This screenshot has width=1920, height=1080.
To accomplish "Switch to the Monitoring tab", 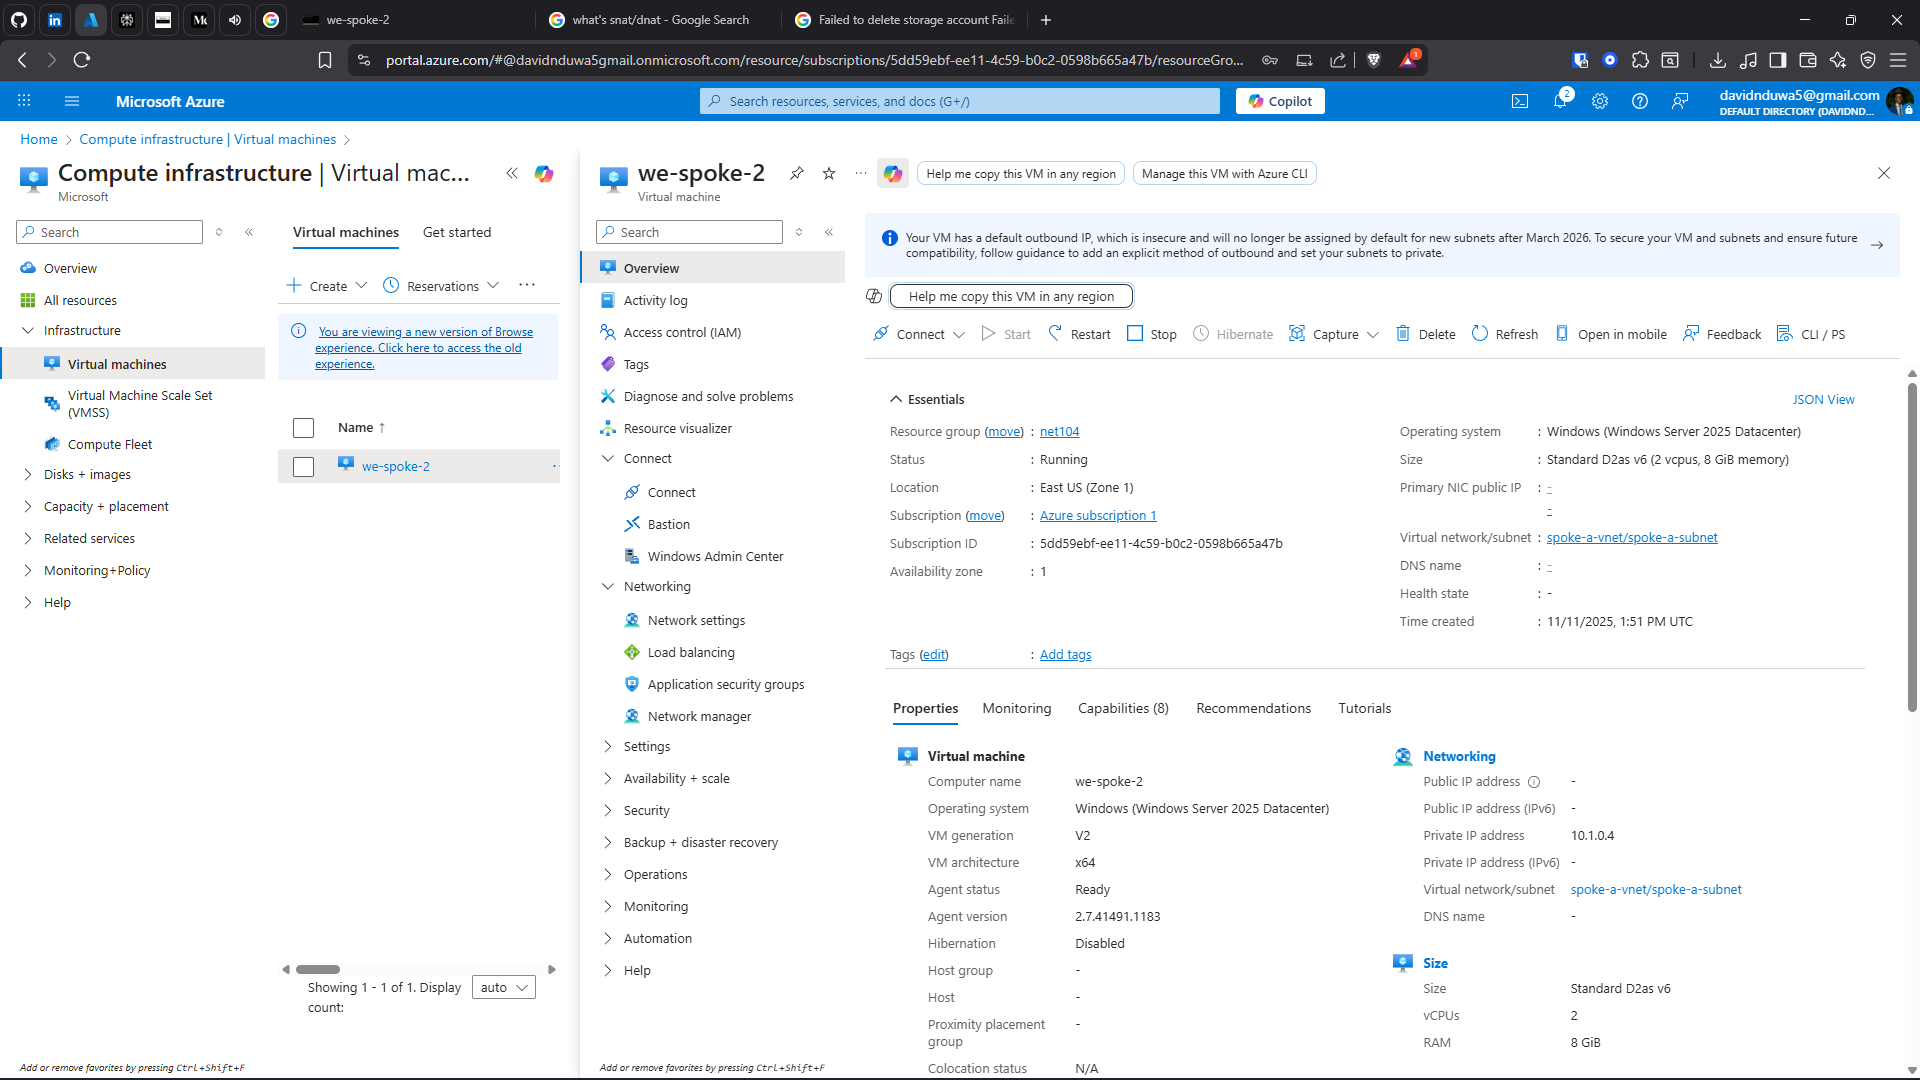I will pos(1017,708).
